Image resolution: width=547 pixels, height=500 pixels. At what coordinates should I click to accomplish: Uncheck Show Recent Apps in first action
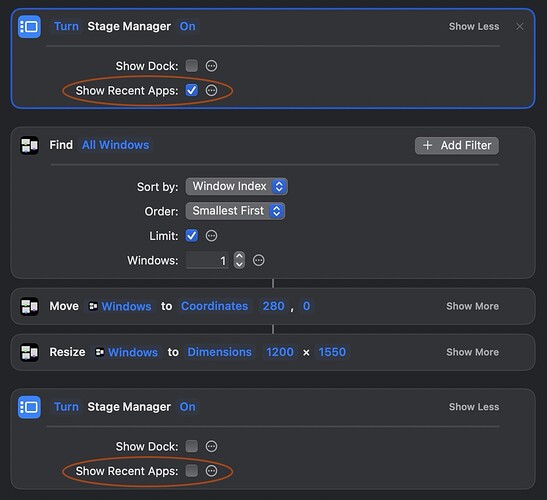(192, 90)
